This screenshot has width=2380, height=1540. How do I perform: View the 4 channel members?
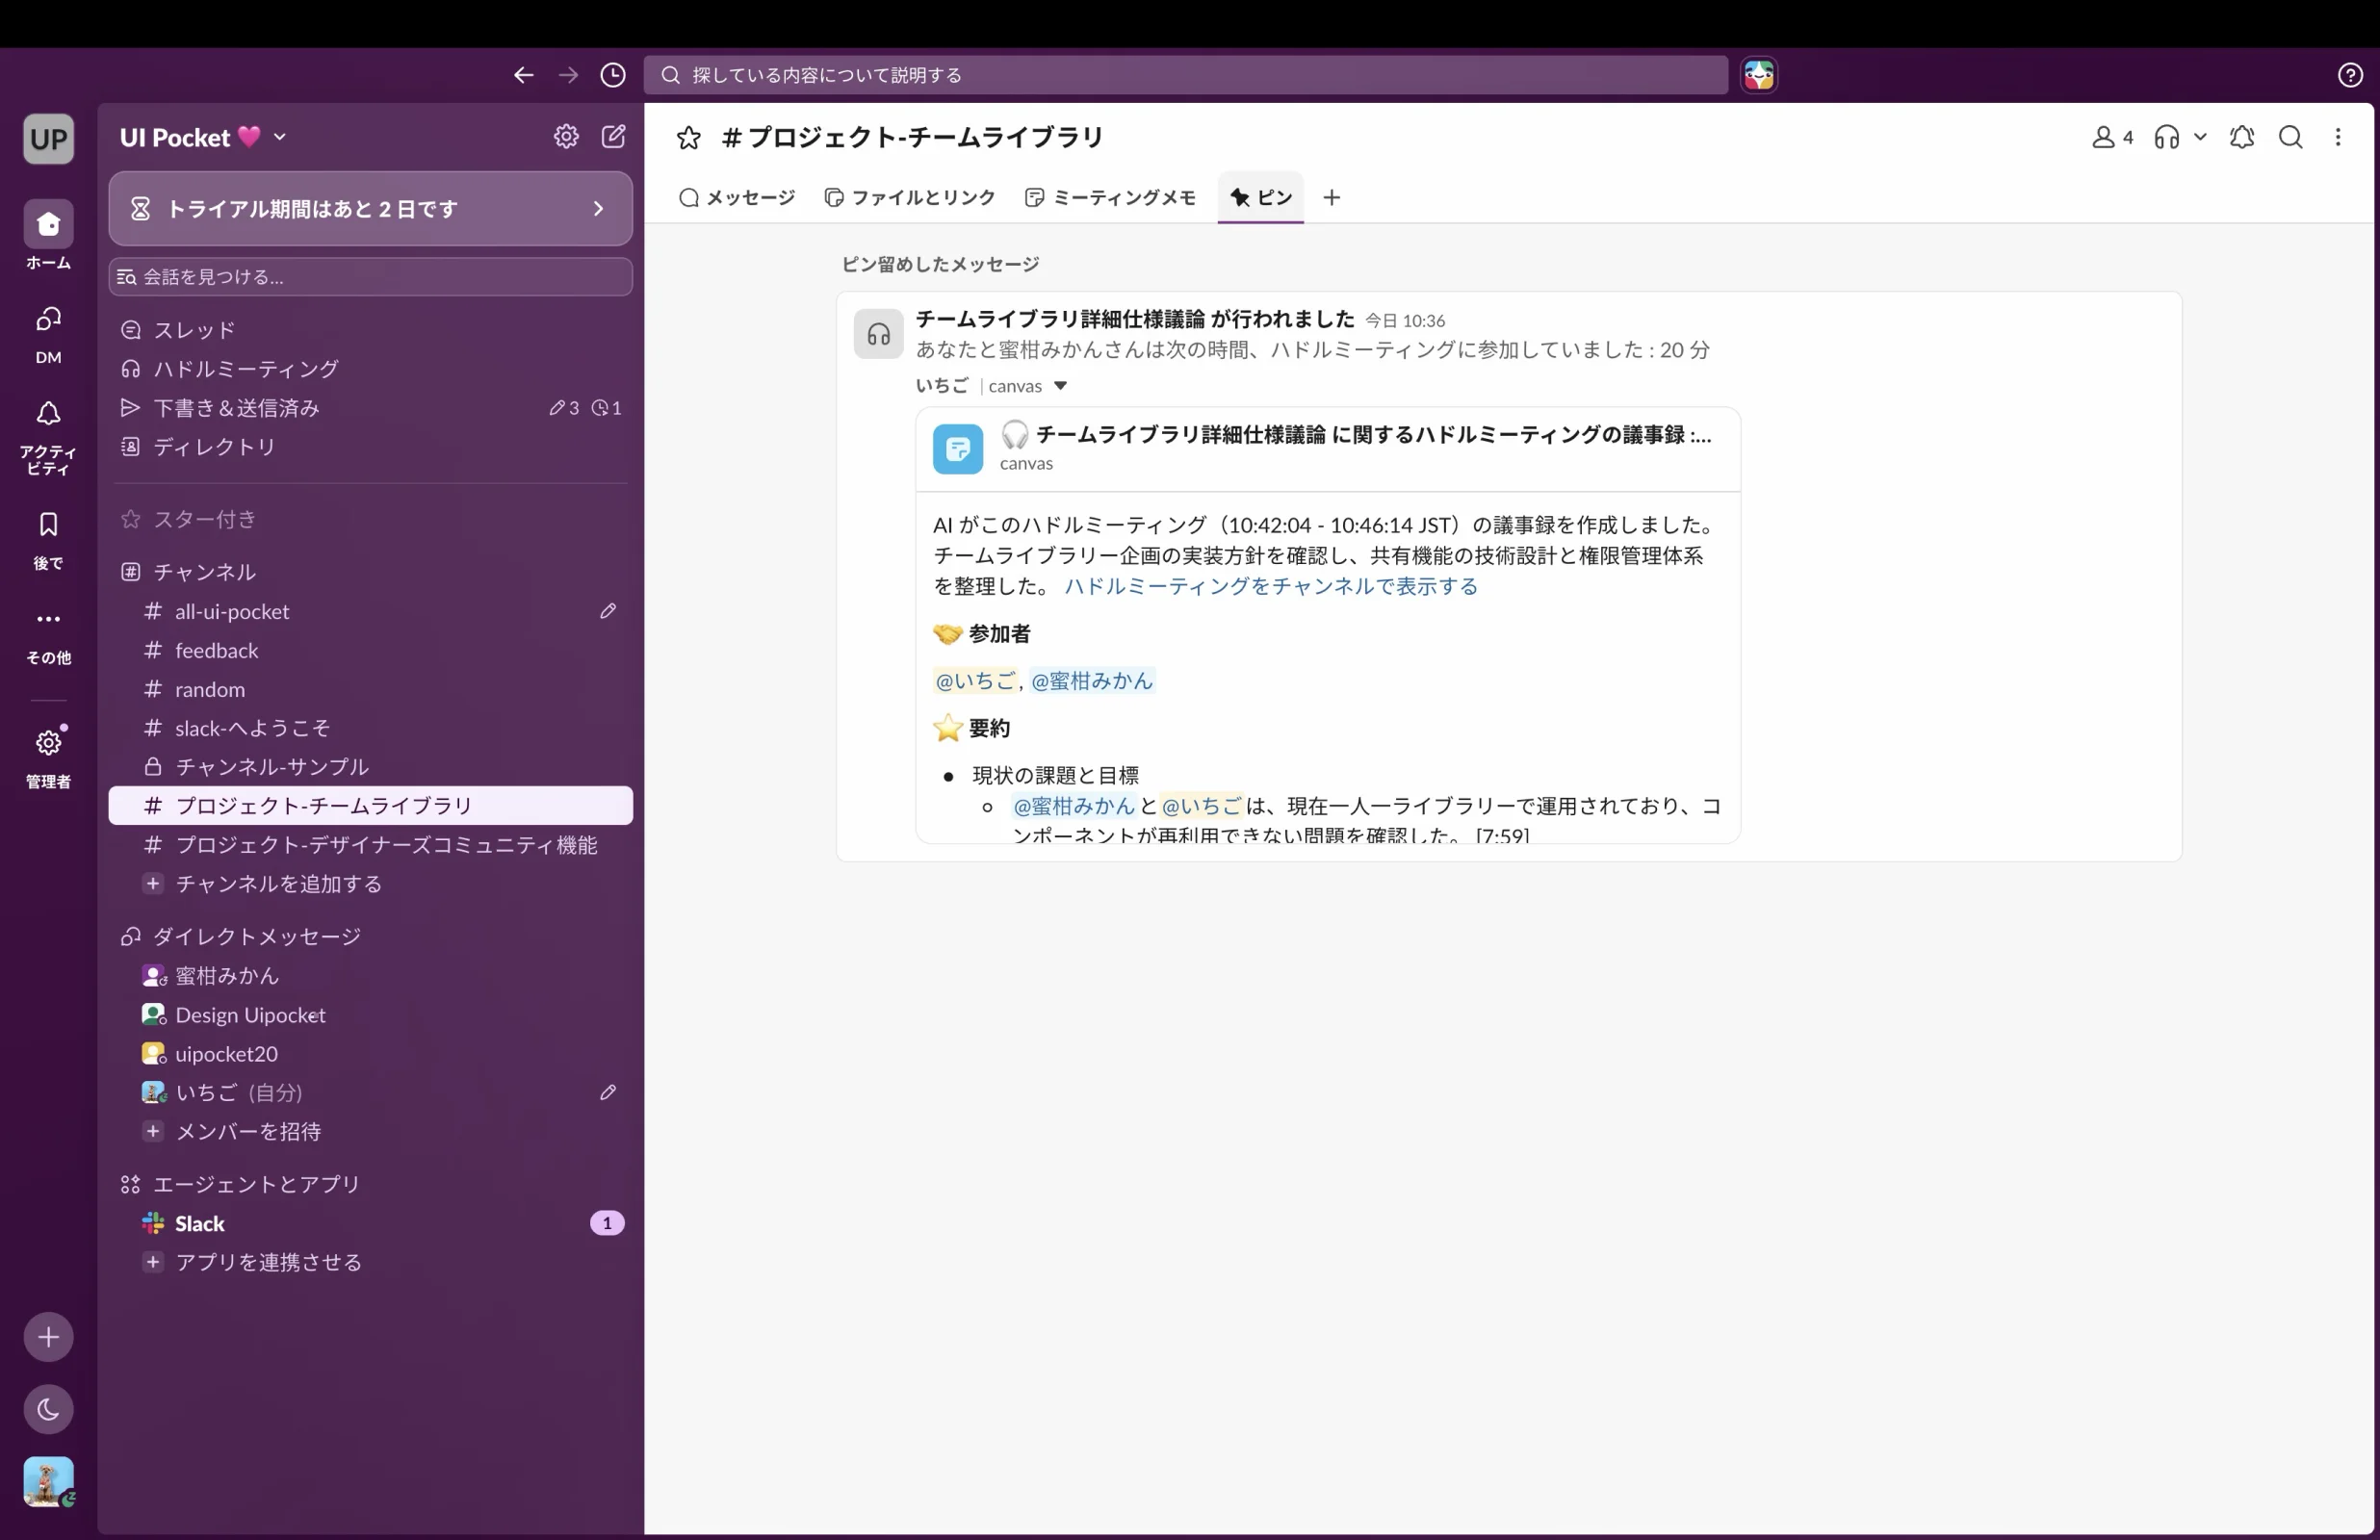2112,137
